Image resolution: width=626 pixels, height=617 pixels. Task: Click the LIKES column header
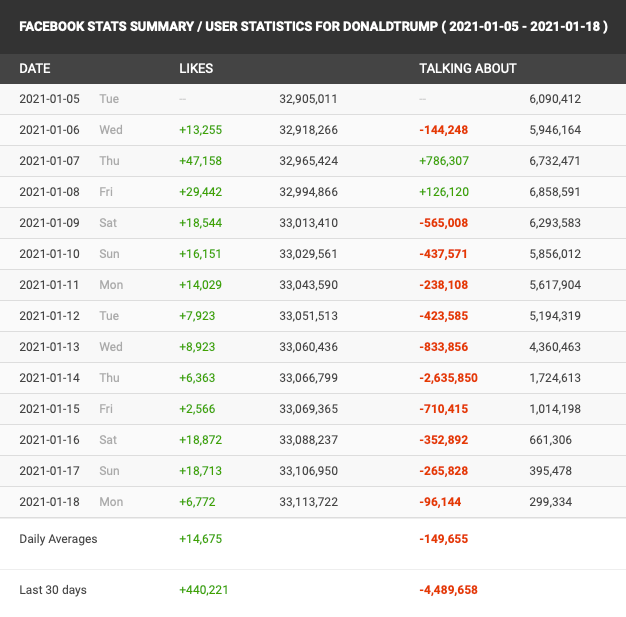pyautogui.click(x=196, y=68)
